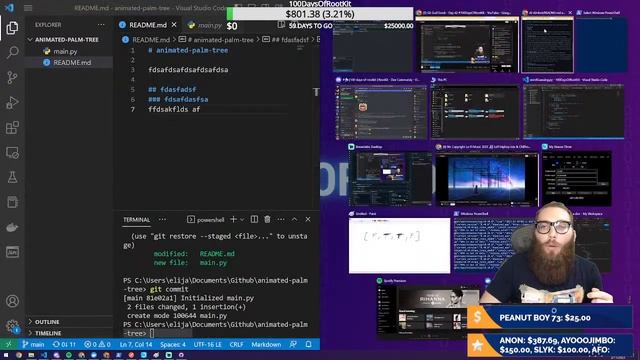640x360 pixels.
Task: Open the Source Control view
Action: [x=12, y=77]
